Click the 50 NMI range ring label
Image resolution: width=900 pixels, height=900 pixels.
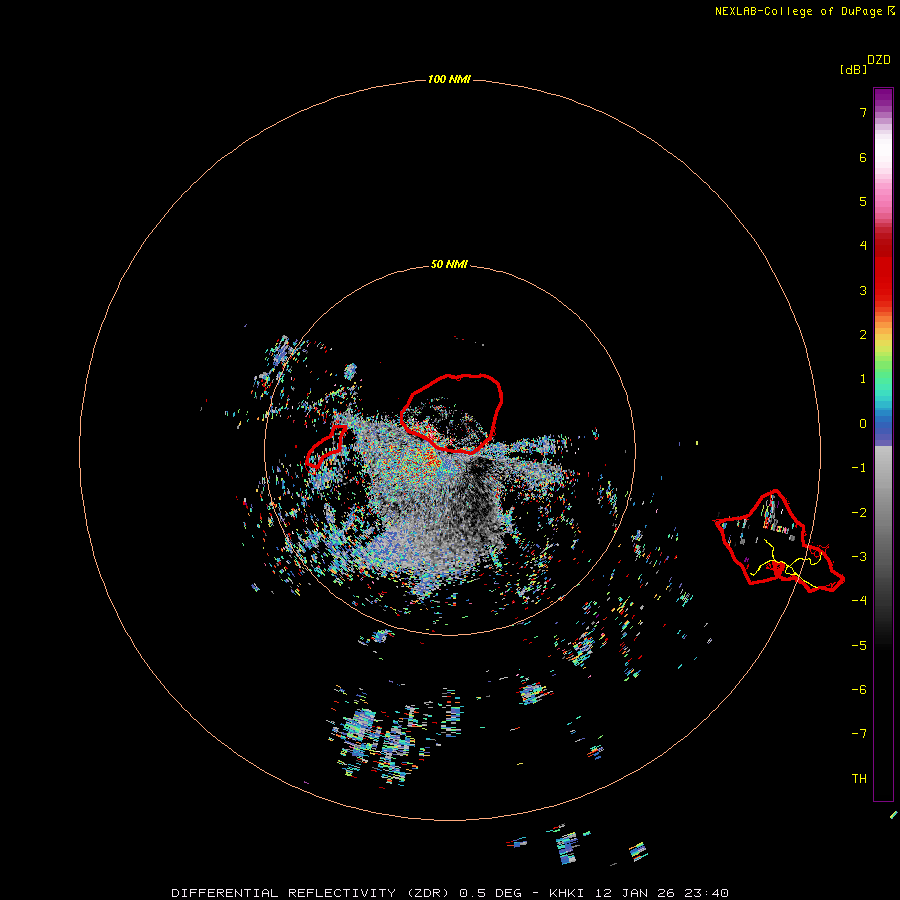click(x=449, y=264)
